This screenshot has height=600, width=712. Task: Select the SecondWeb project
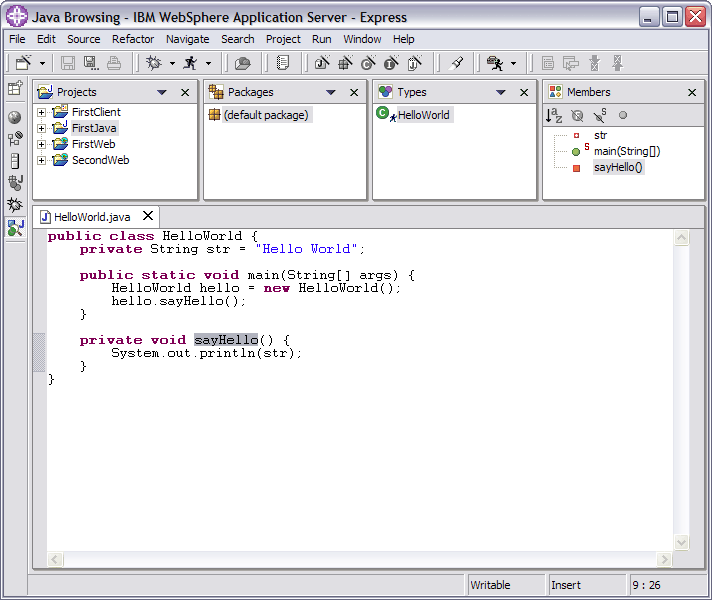click(100, 160)
